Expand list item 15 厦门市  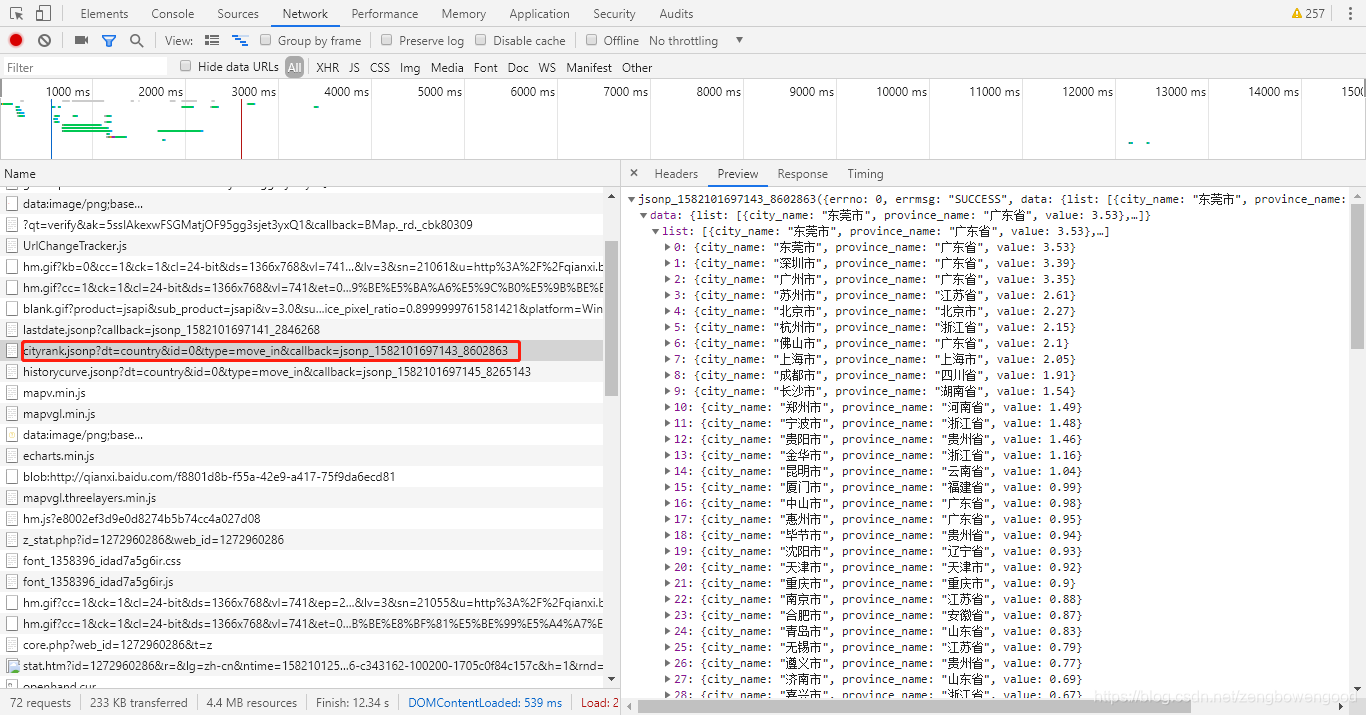click(668, 487)
